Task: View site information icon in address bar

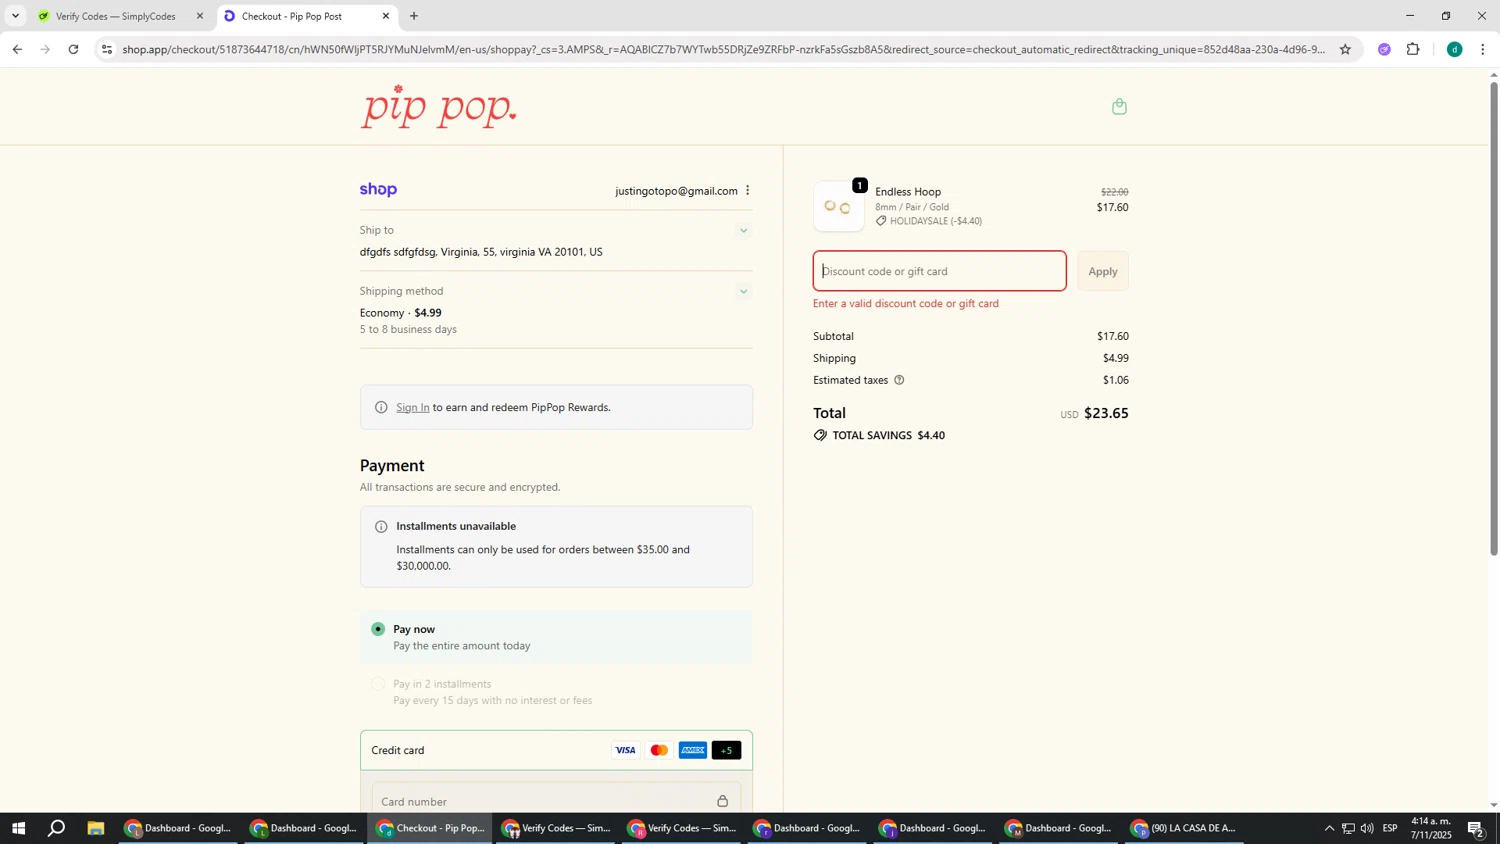Action: coord(107,49)
